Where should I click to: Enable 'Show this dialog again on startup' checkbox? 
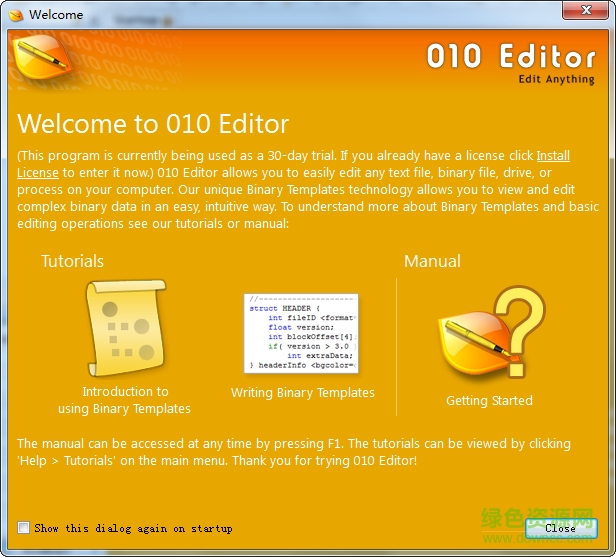click(x=23, y=527)
